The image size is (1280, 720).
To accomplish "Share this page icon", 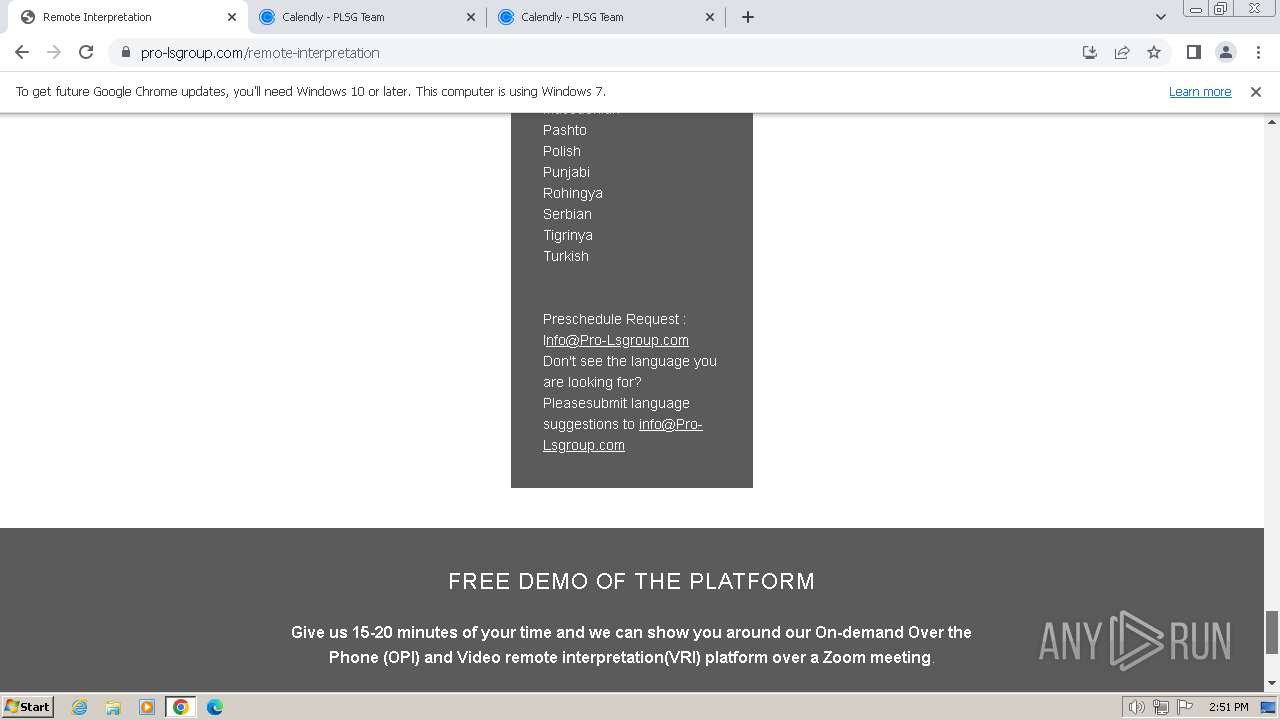I will click(1122, 52).
